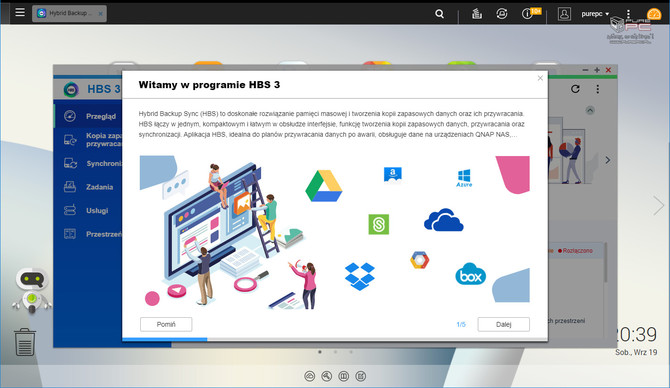Open event notifications info icon
The width and height of the screenshot is (670, 388).
(x=527, y=14)
